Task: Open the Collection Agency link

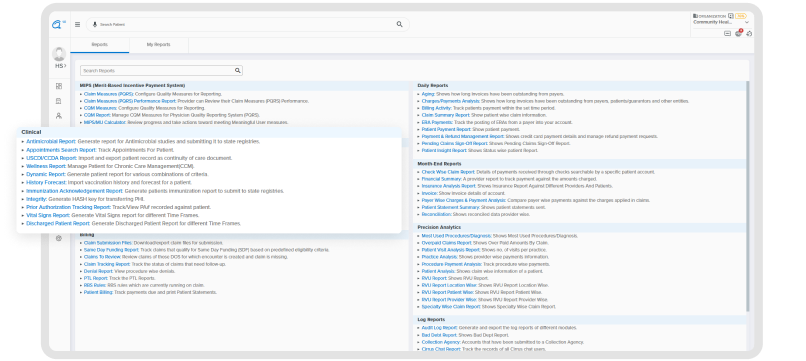Action: 440,342
